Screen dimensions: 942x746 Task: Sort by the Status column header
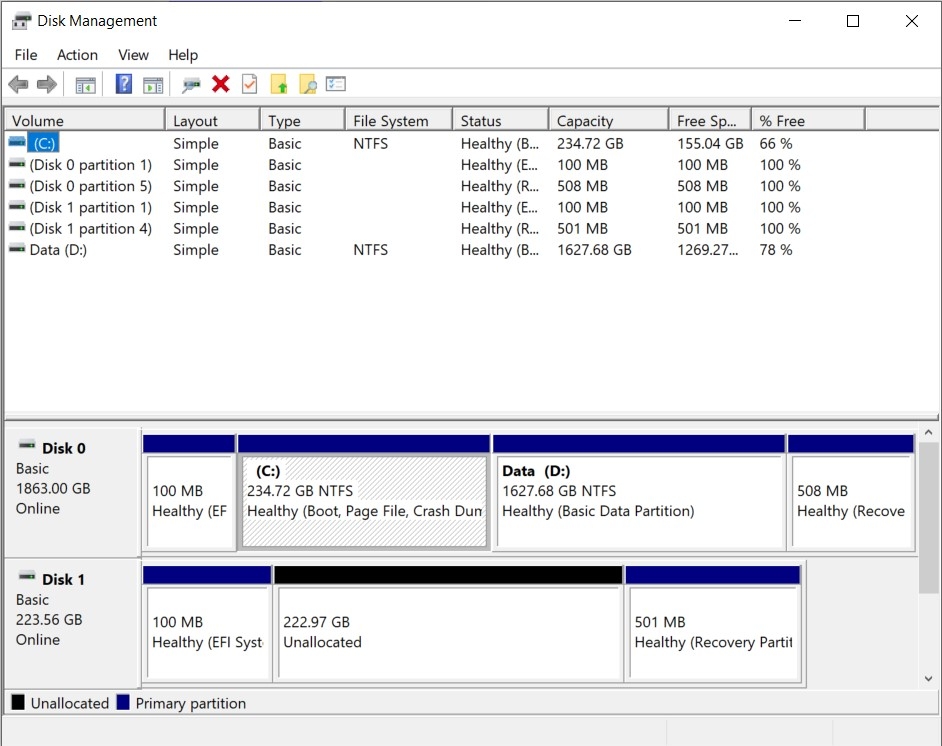[500, 120]
